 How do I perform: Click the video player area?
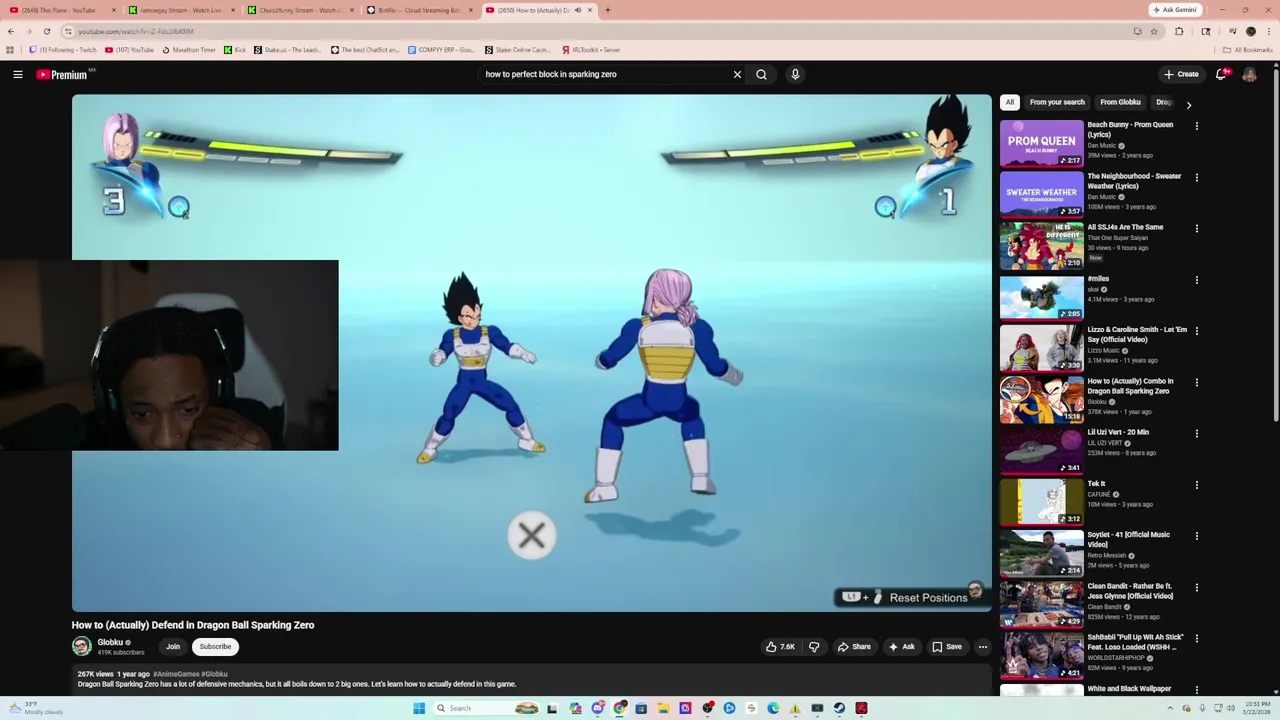(x=532, y=352)
